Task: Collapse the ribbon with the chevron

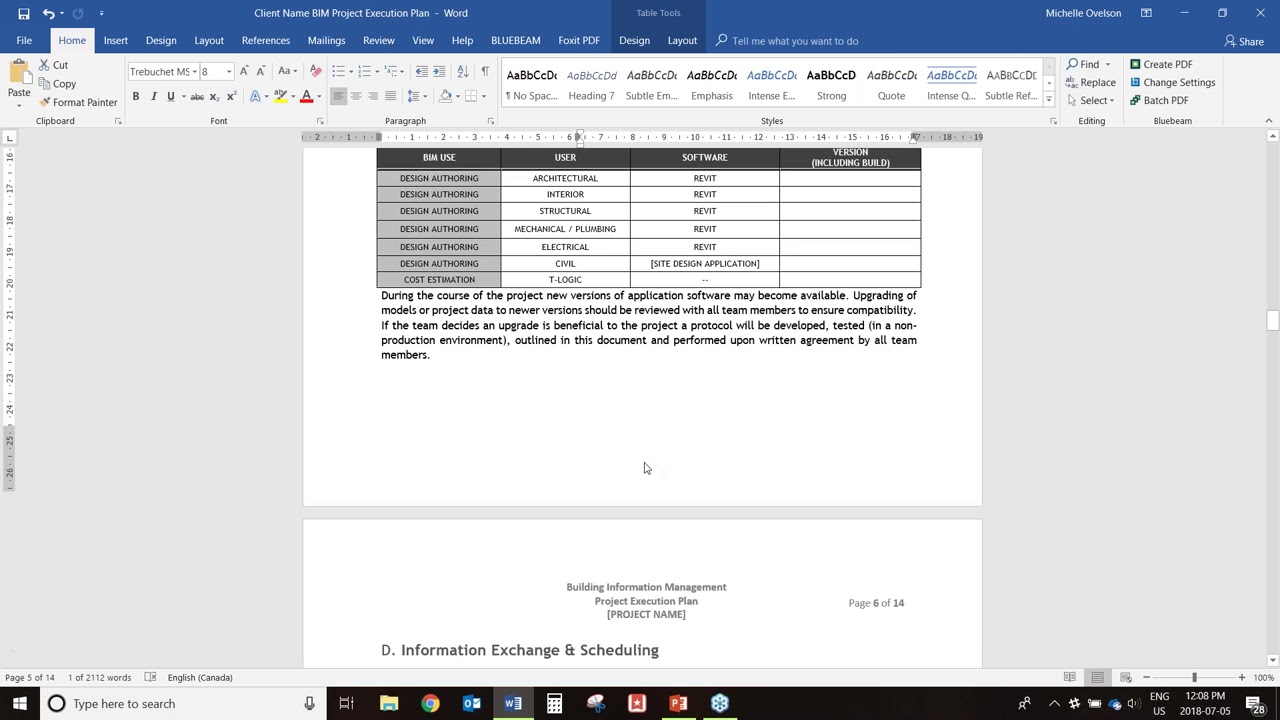Action: coord(1269,121)
